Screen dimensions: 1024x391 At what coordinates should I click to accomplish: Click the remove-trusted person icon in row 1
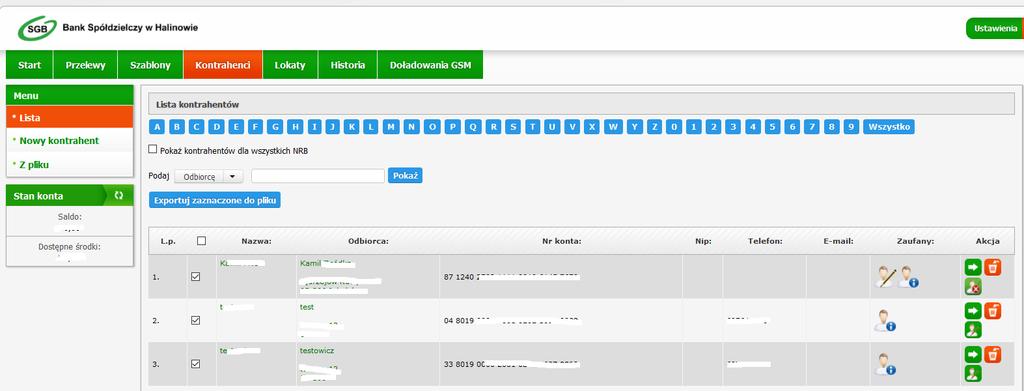(x=973, y=286)
